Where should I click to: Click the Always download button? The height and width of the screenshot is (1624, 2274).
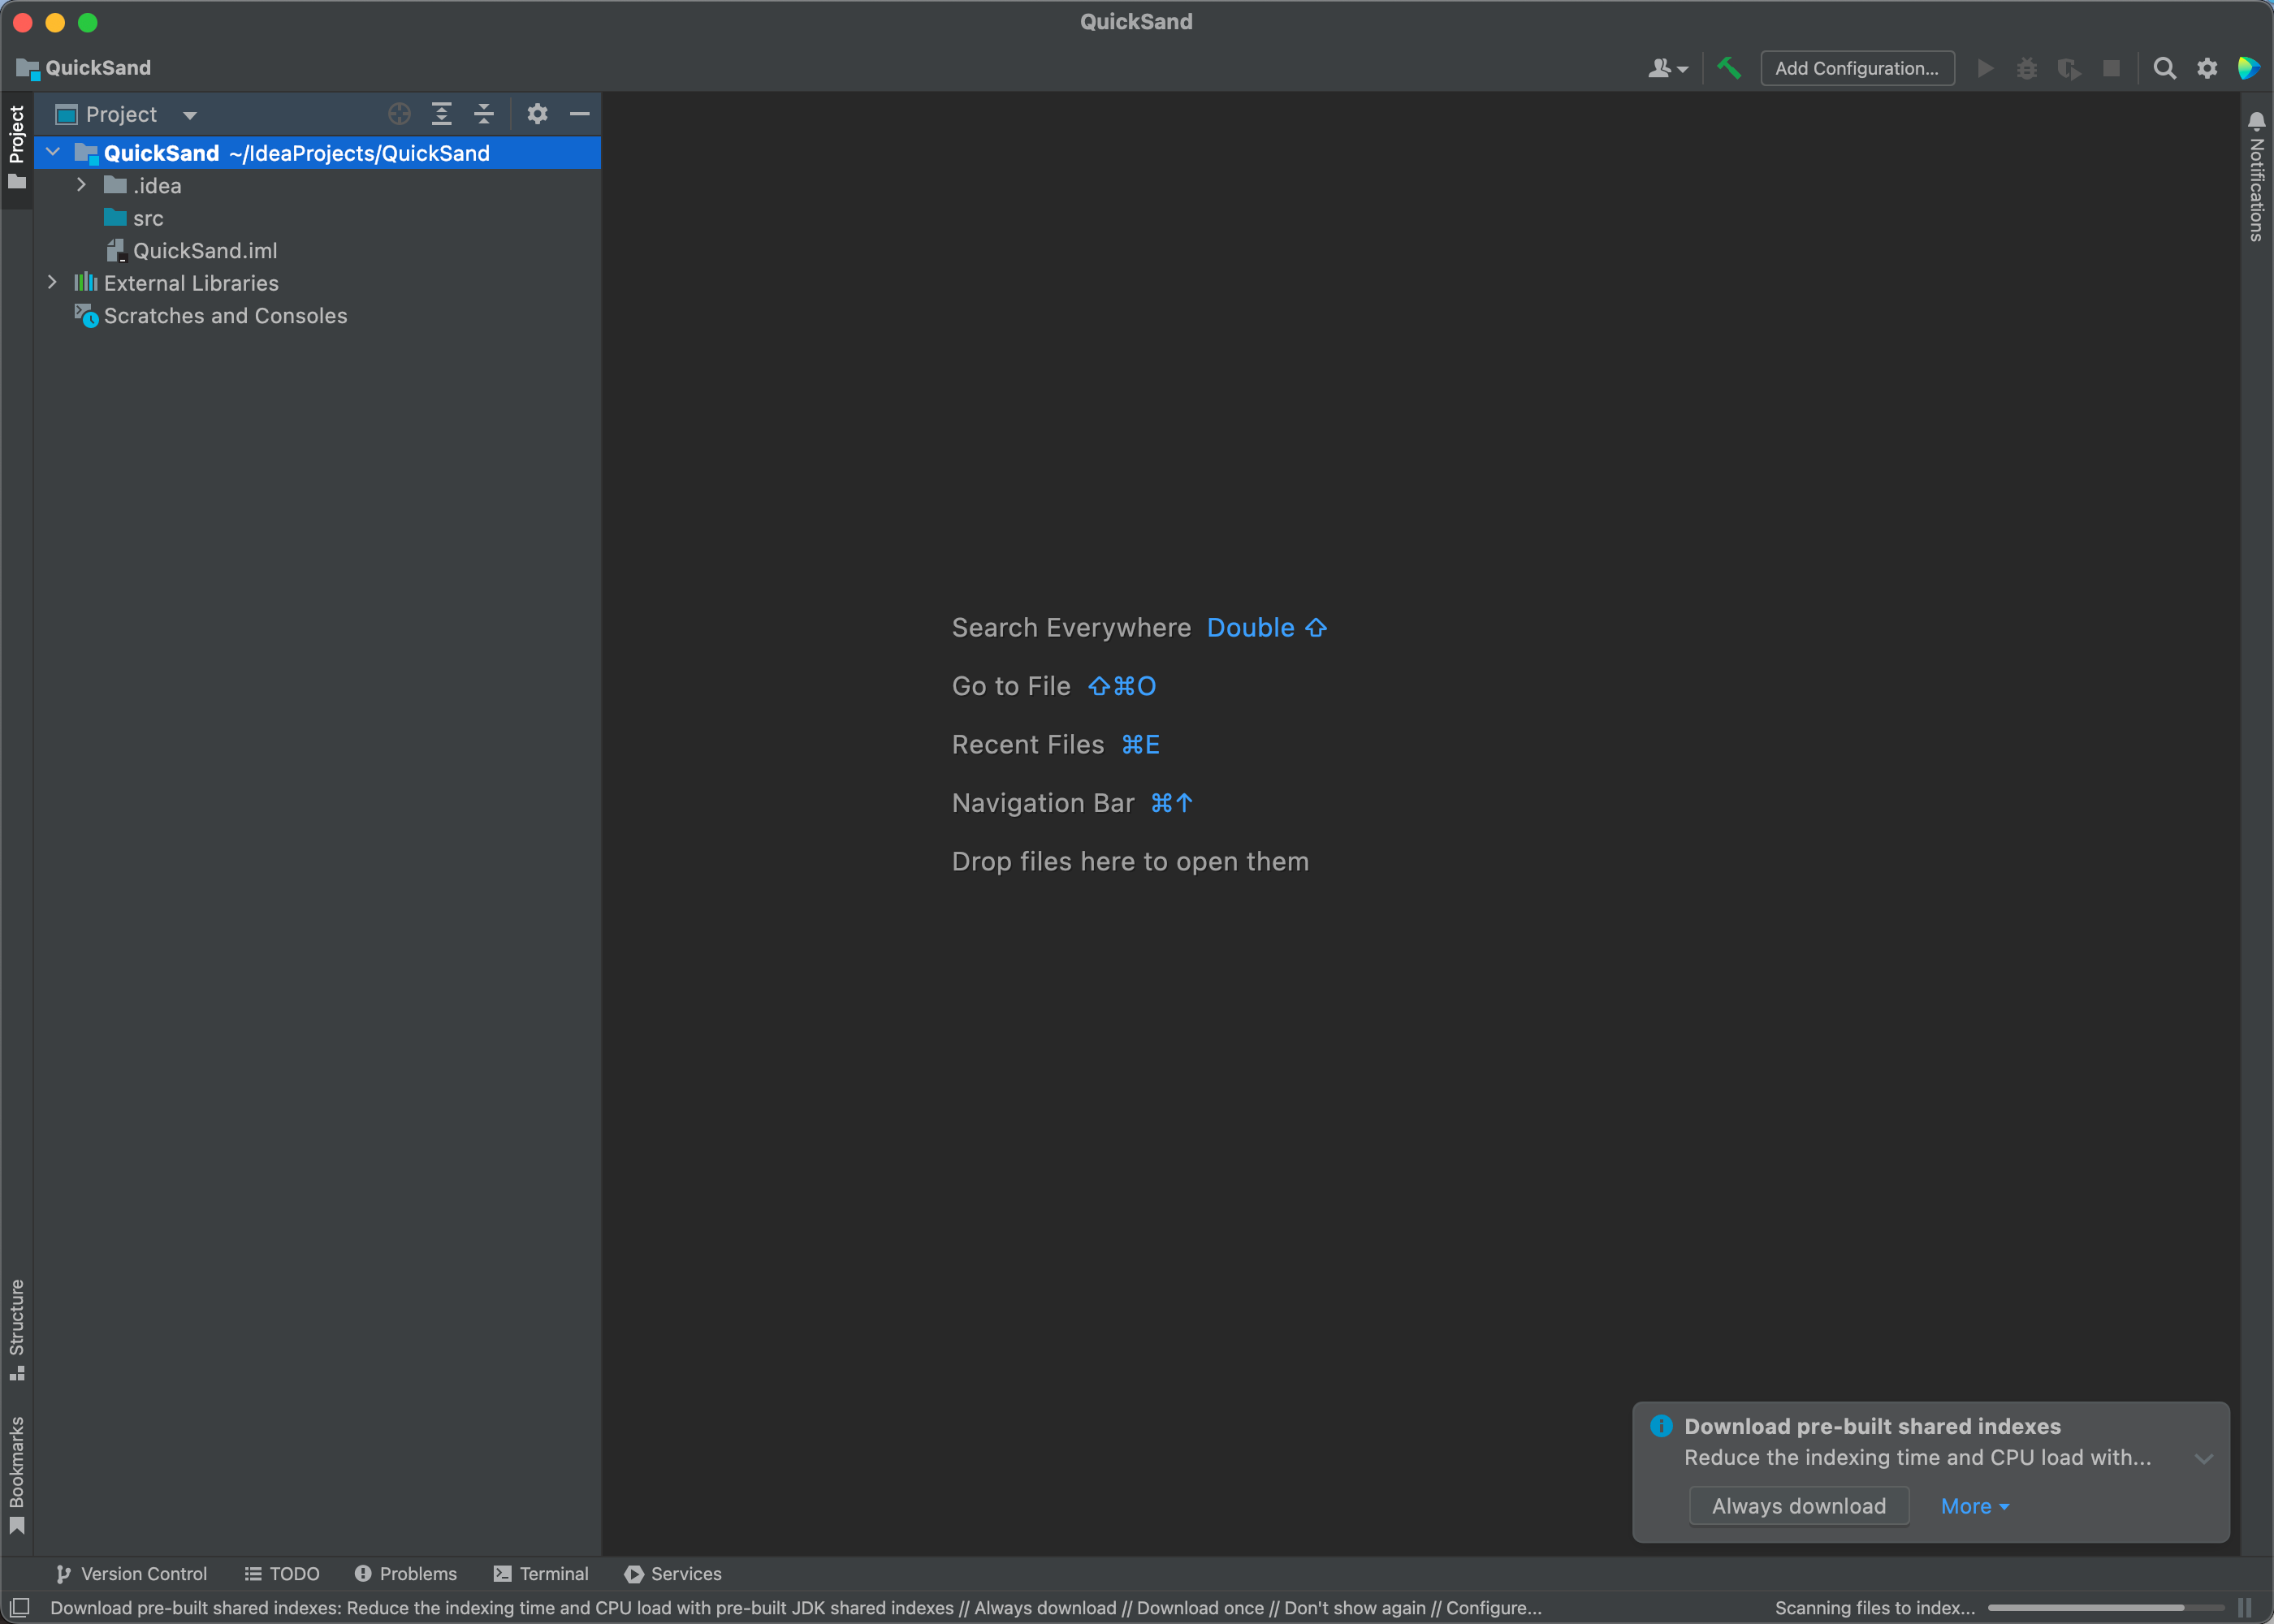[x=1799, y=1506]
